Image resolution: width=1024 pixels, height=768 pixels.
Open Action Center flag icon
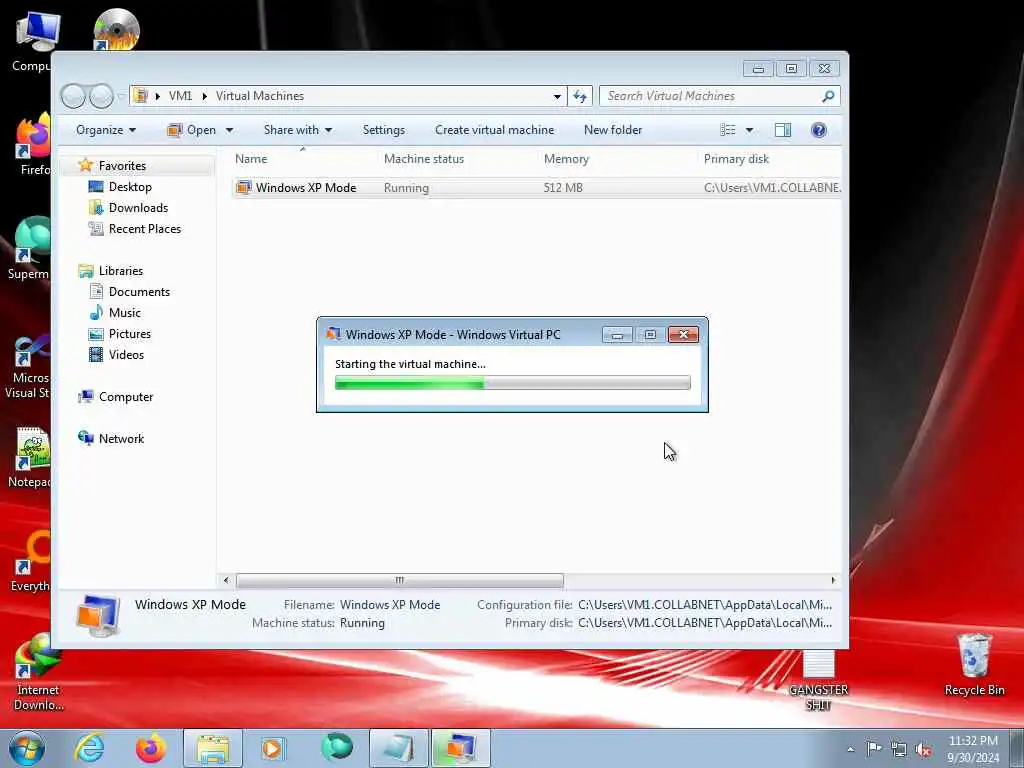(874, 748)
